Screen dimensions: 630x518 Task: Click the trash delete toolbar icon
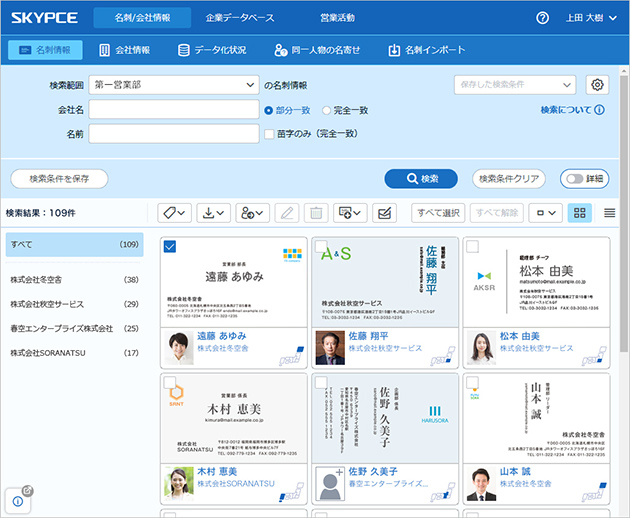coord(316,213)
